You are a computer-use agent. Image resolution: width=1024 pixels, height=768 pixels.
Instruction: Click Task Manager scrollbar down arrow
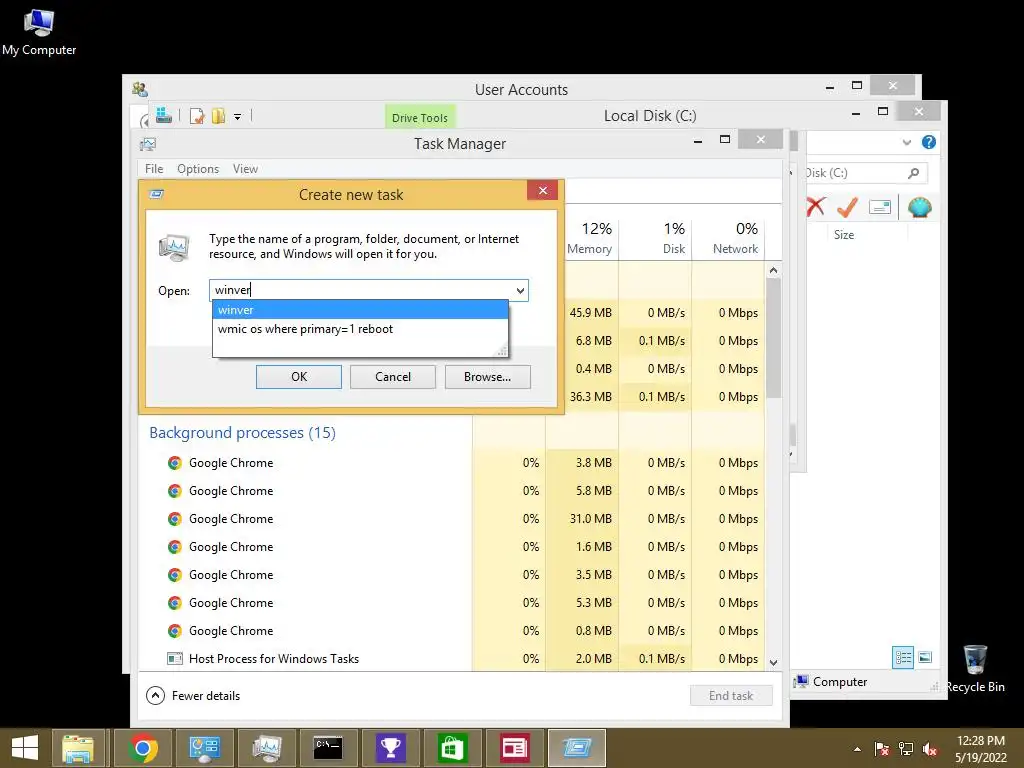(x=773, y=662)
